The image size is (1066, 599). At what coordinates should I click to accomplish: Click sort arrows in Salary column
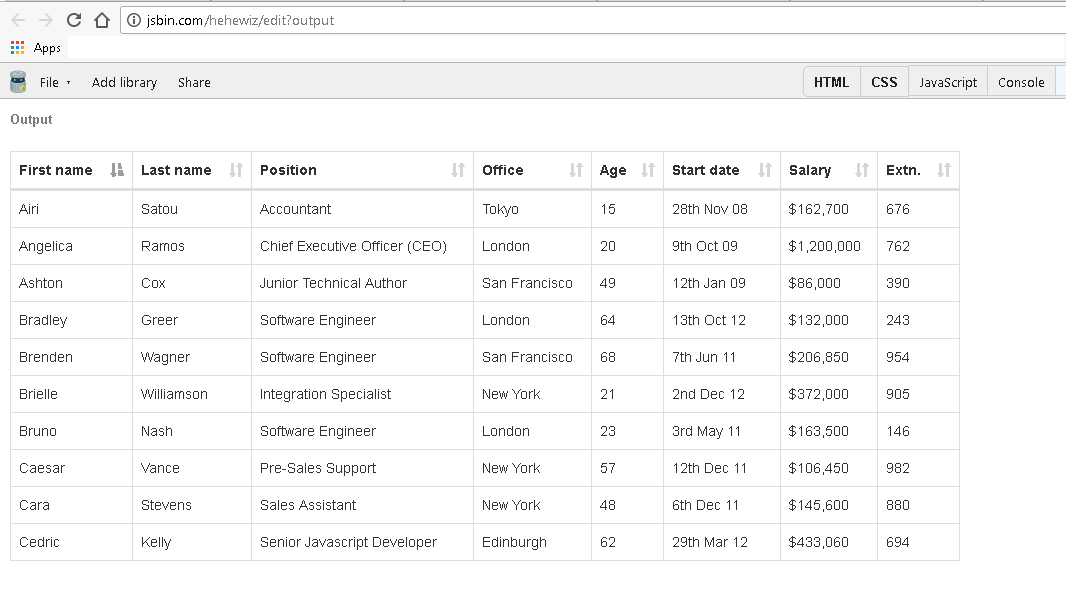click(862, 170)
